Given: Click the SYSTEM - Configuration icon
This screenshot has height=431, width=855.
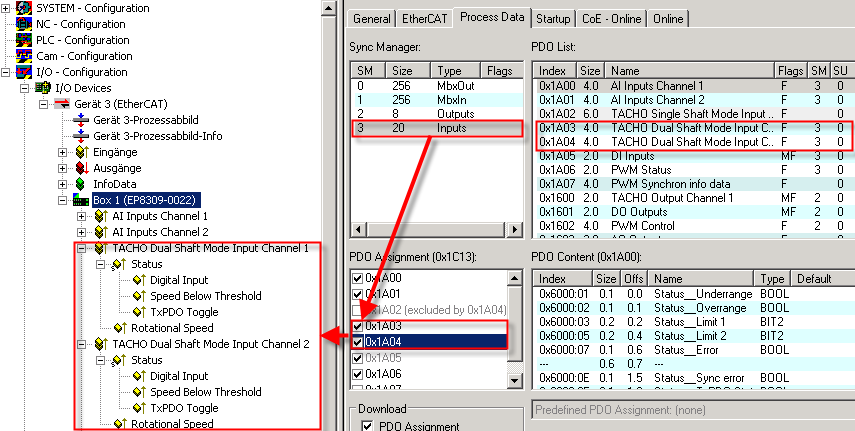Looking at the screenshot, I should tap(24, 8).
